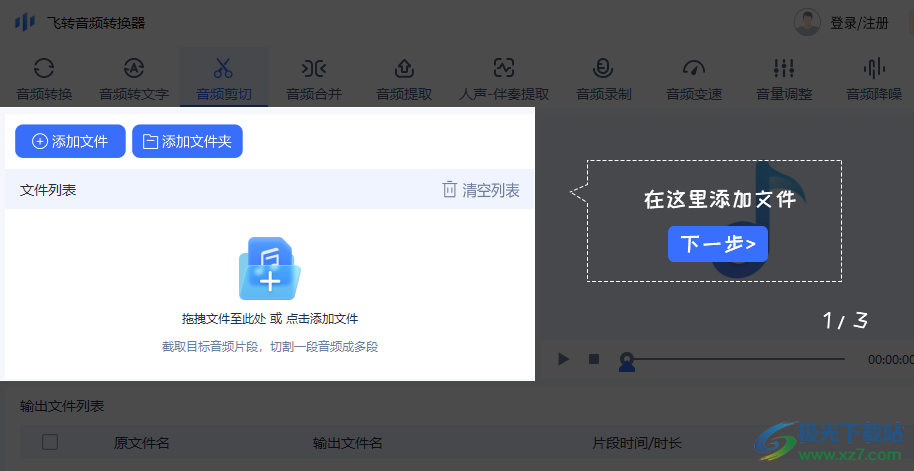Click the playback progress slider handle
Screen dimensions: 914x471
point(627,362)
